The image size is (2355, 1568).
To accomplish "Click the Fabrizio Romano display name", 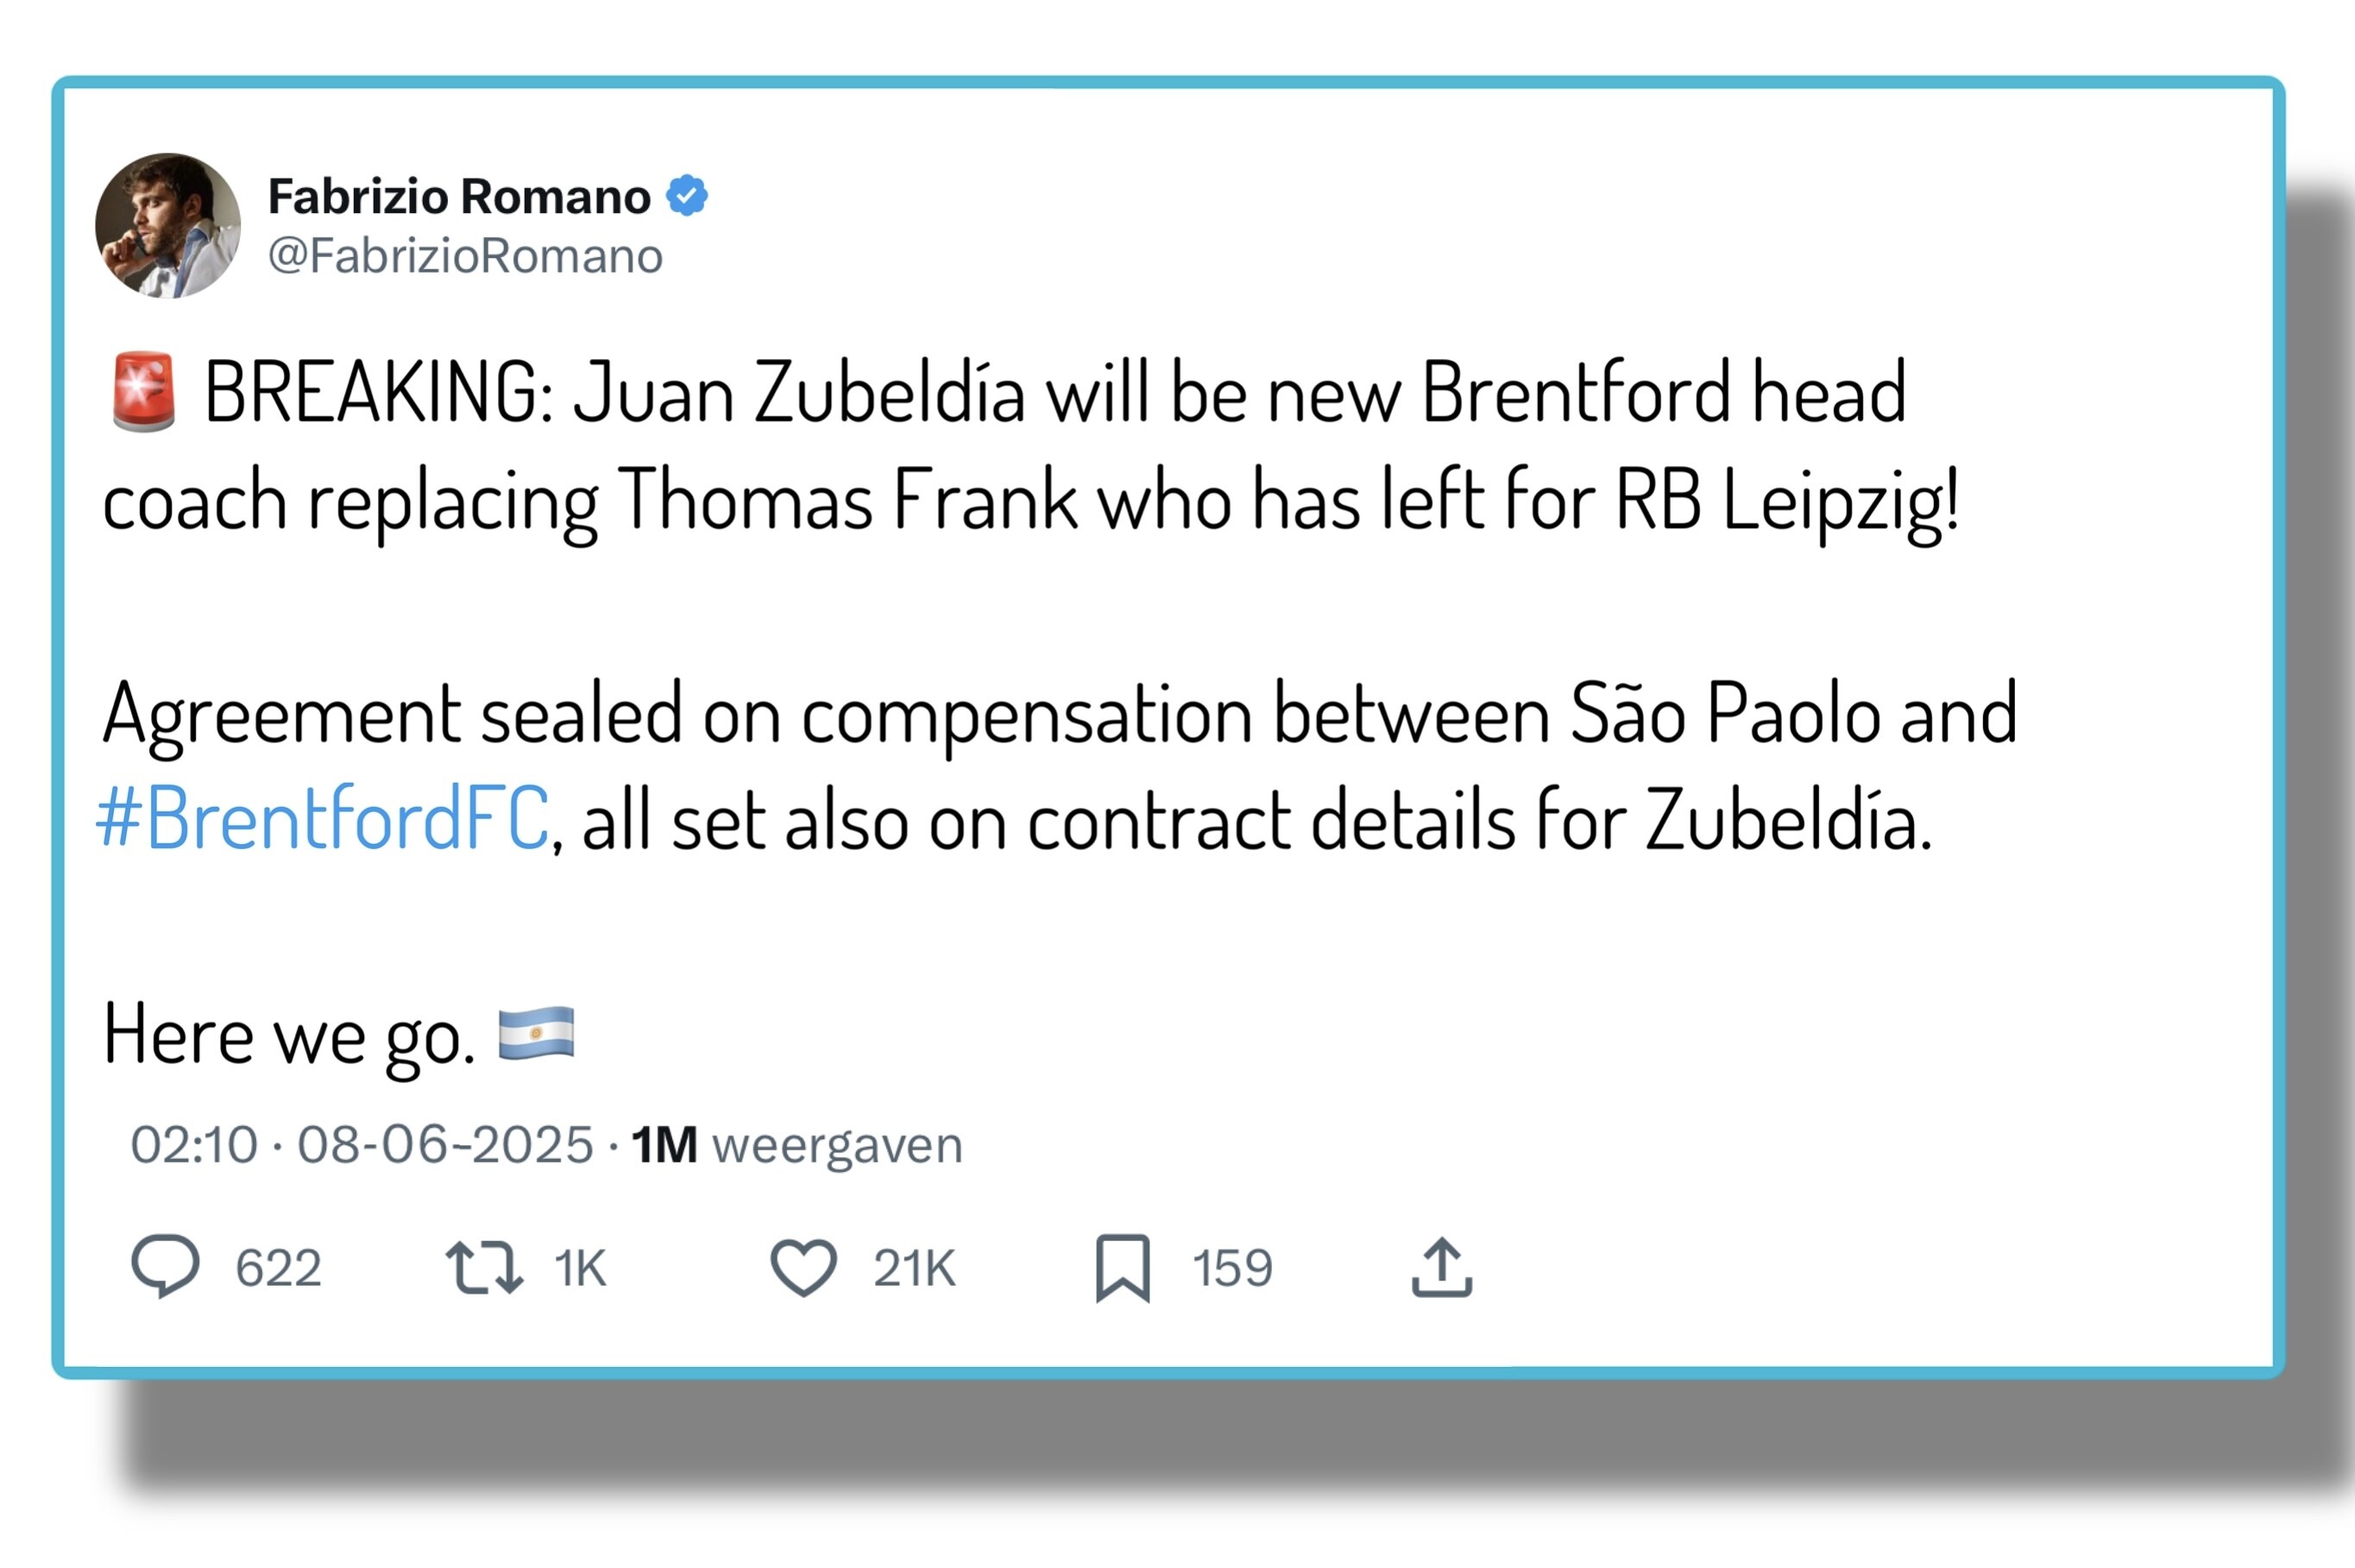I will point(459,196).
